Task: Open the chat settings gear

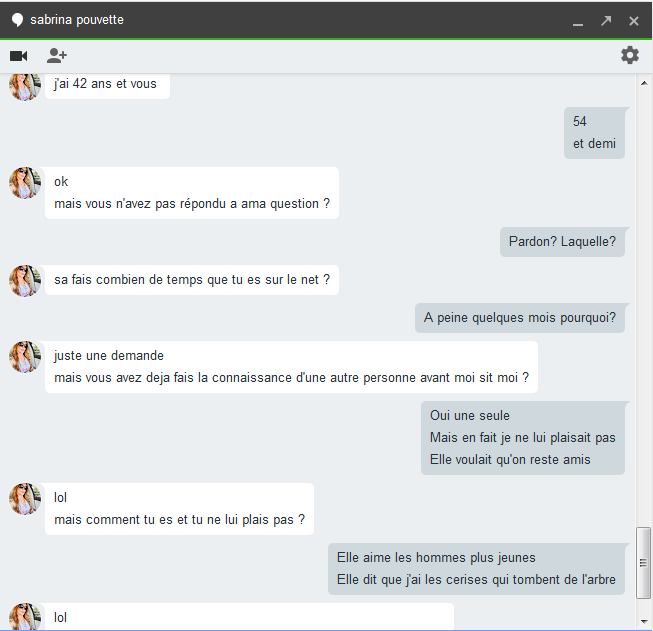Action: point(629,55)
